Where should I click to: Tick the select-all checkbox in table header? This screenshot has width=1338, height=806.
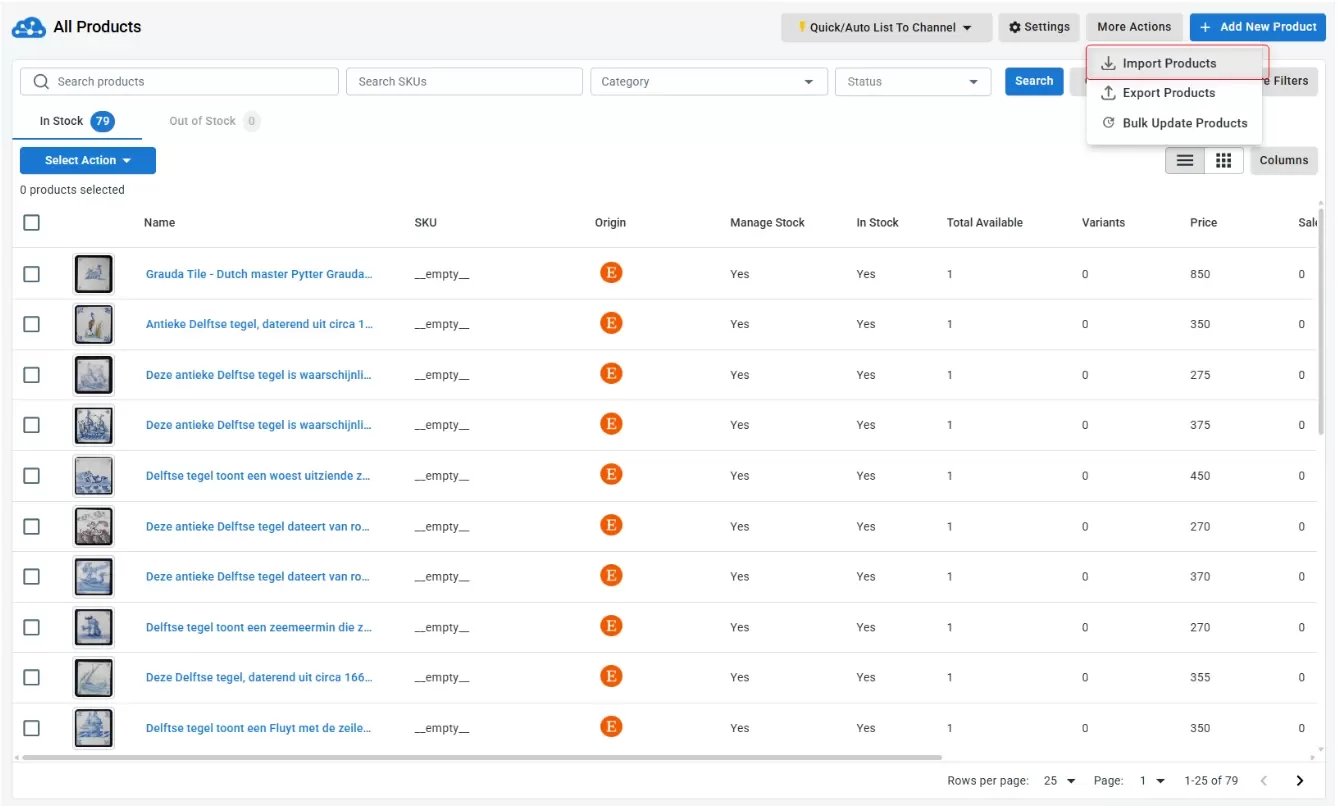coord(32,223)
